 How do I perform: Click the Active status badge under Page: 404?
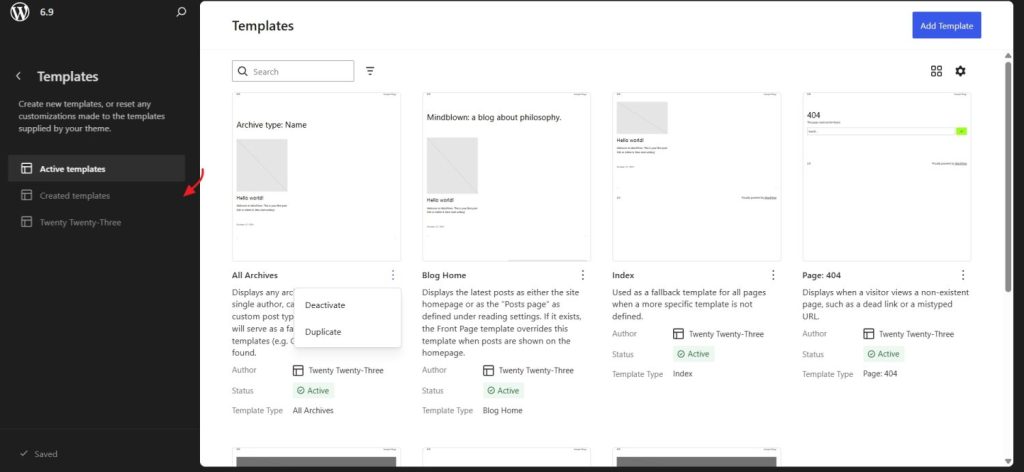pos(883,354)
